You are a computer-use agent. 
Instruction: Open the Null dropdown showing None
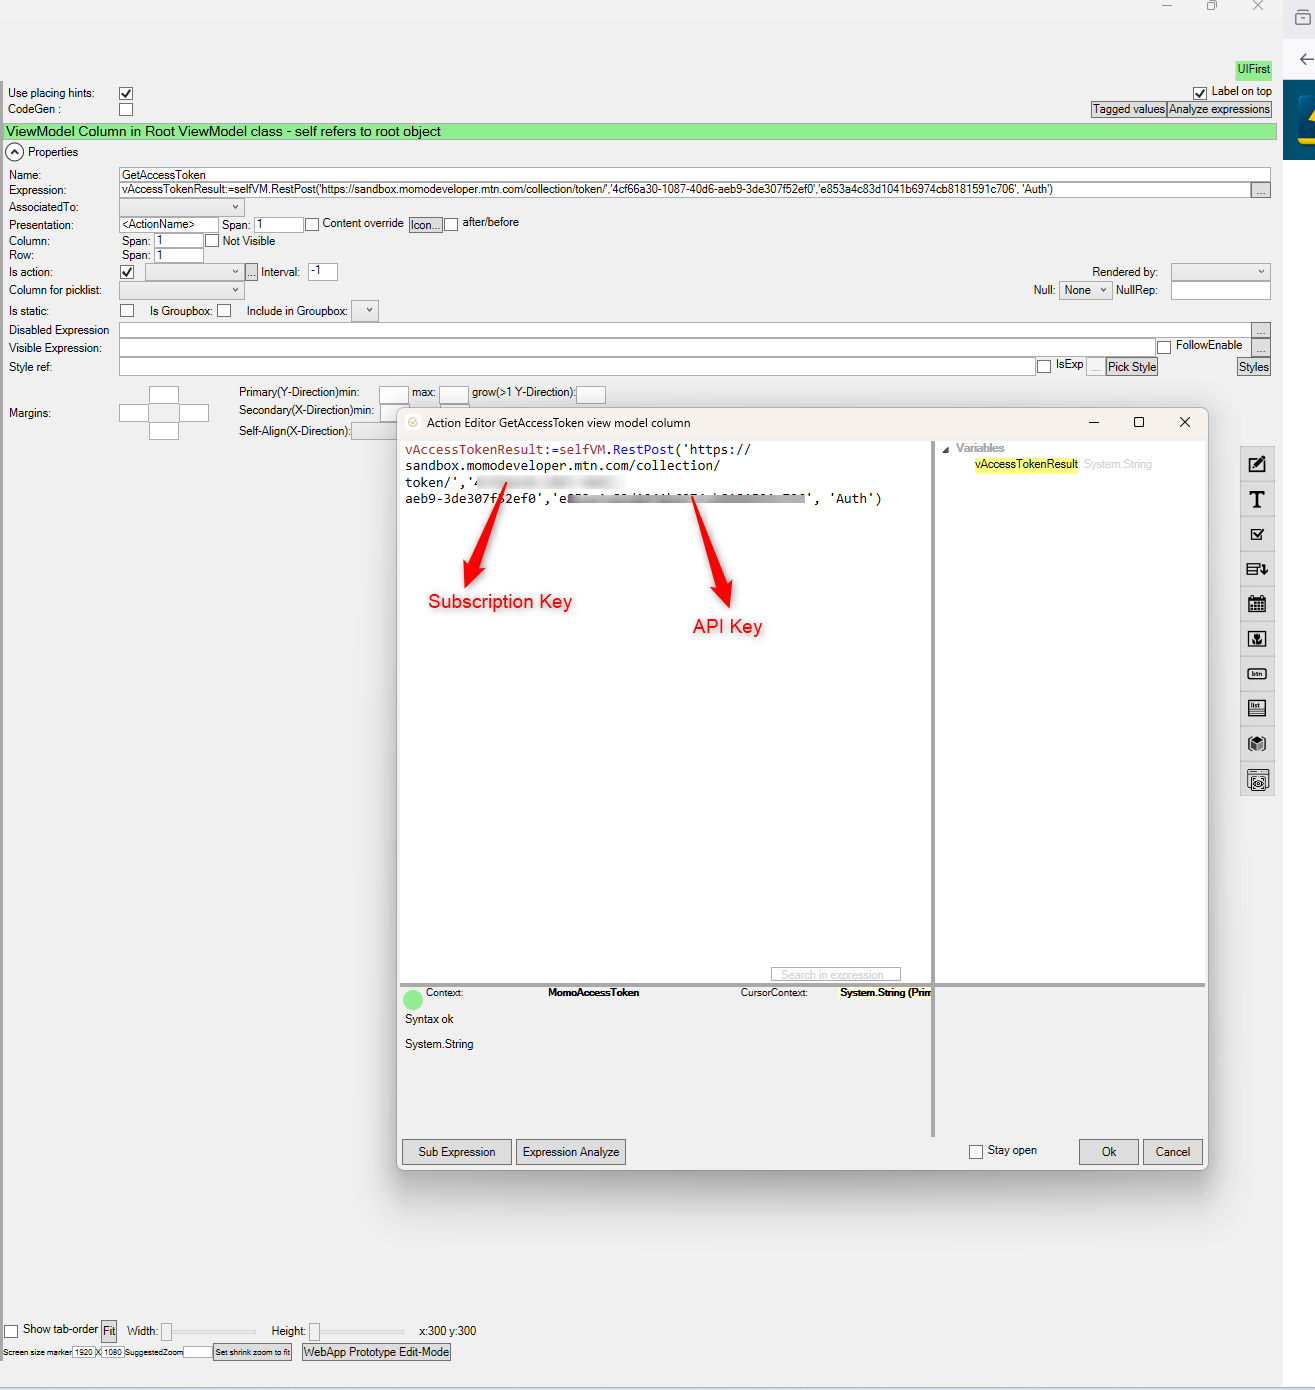[1085, 290]
